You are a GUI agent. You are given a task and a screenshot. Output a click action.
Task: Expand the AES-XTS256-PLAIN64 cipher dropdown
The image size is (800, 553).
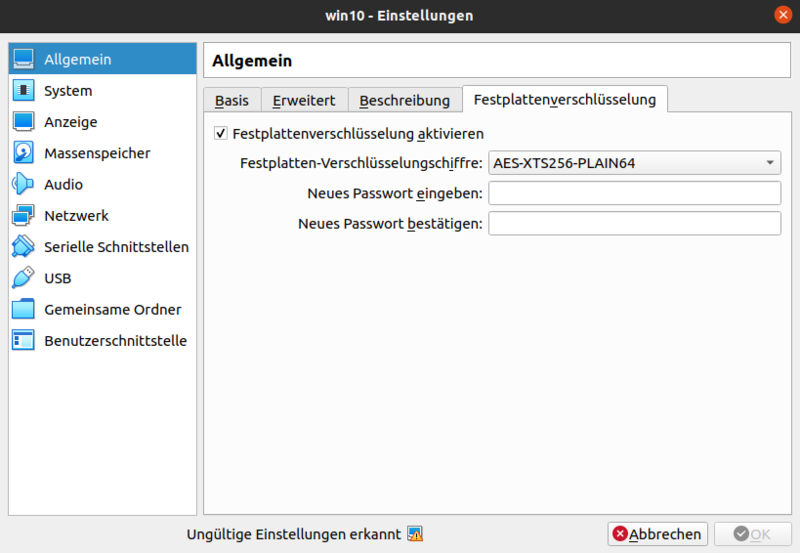click(634, 163)
